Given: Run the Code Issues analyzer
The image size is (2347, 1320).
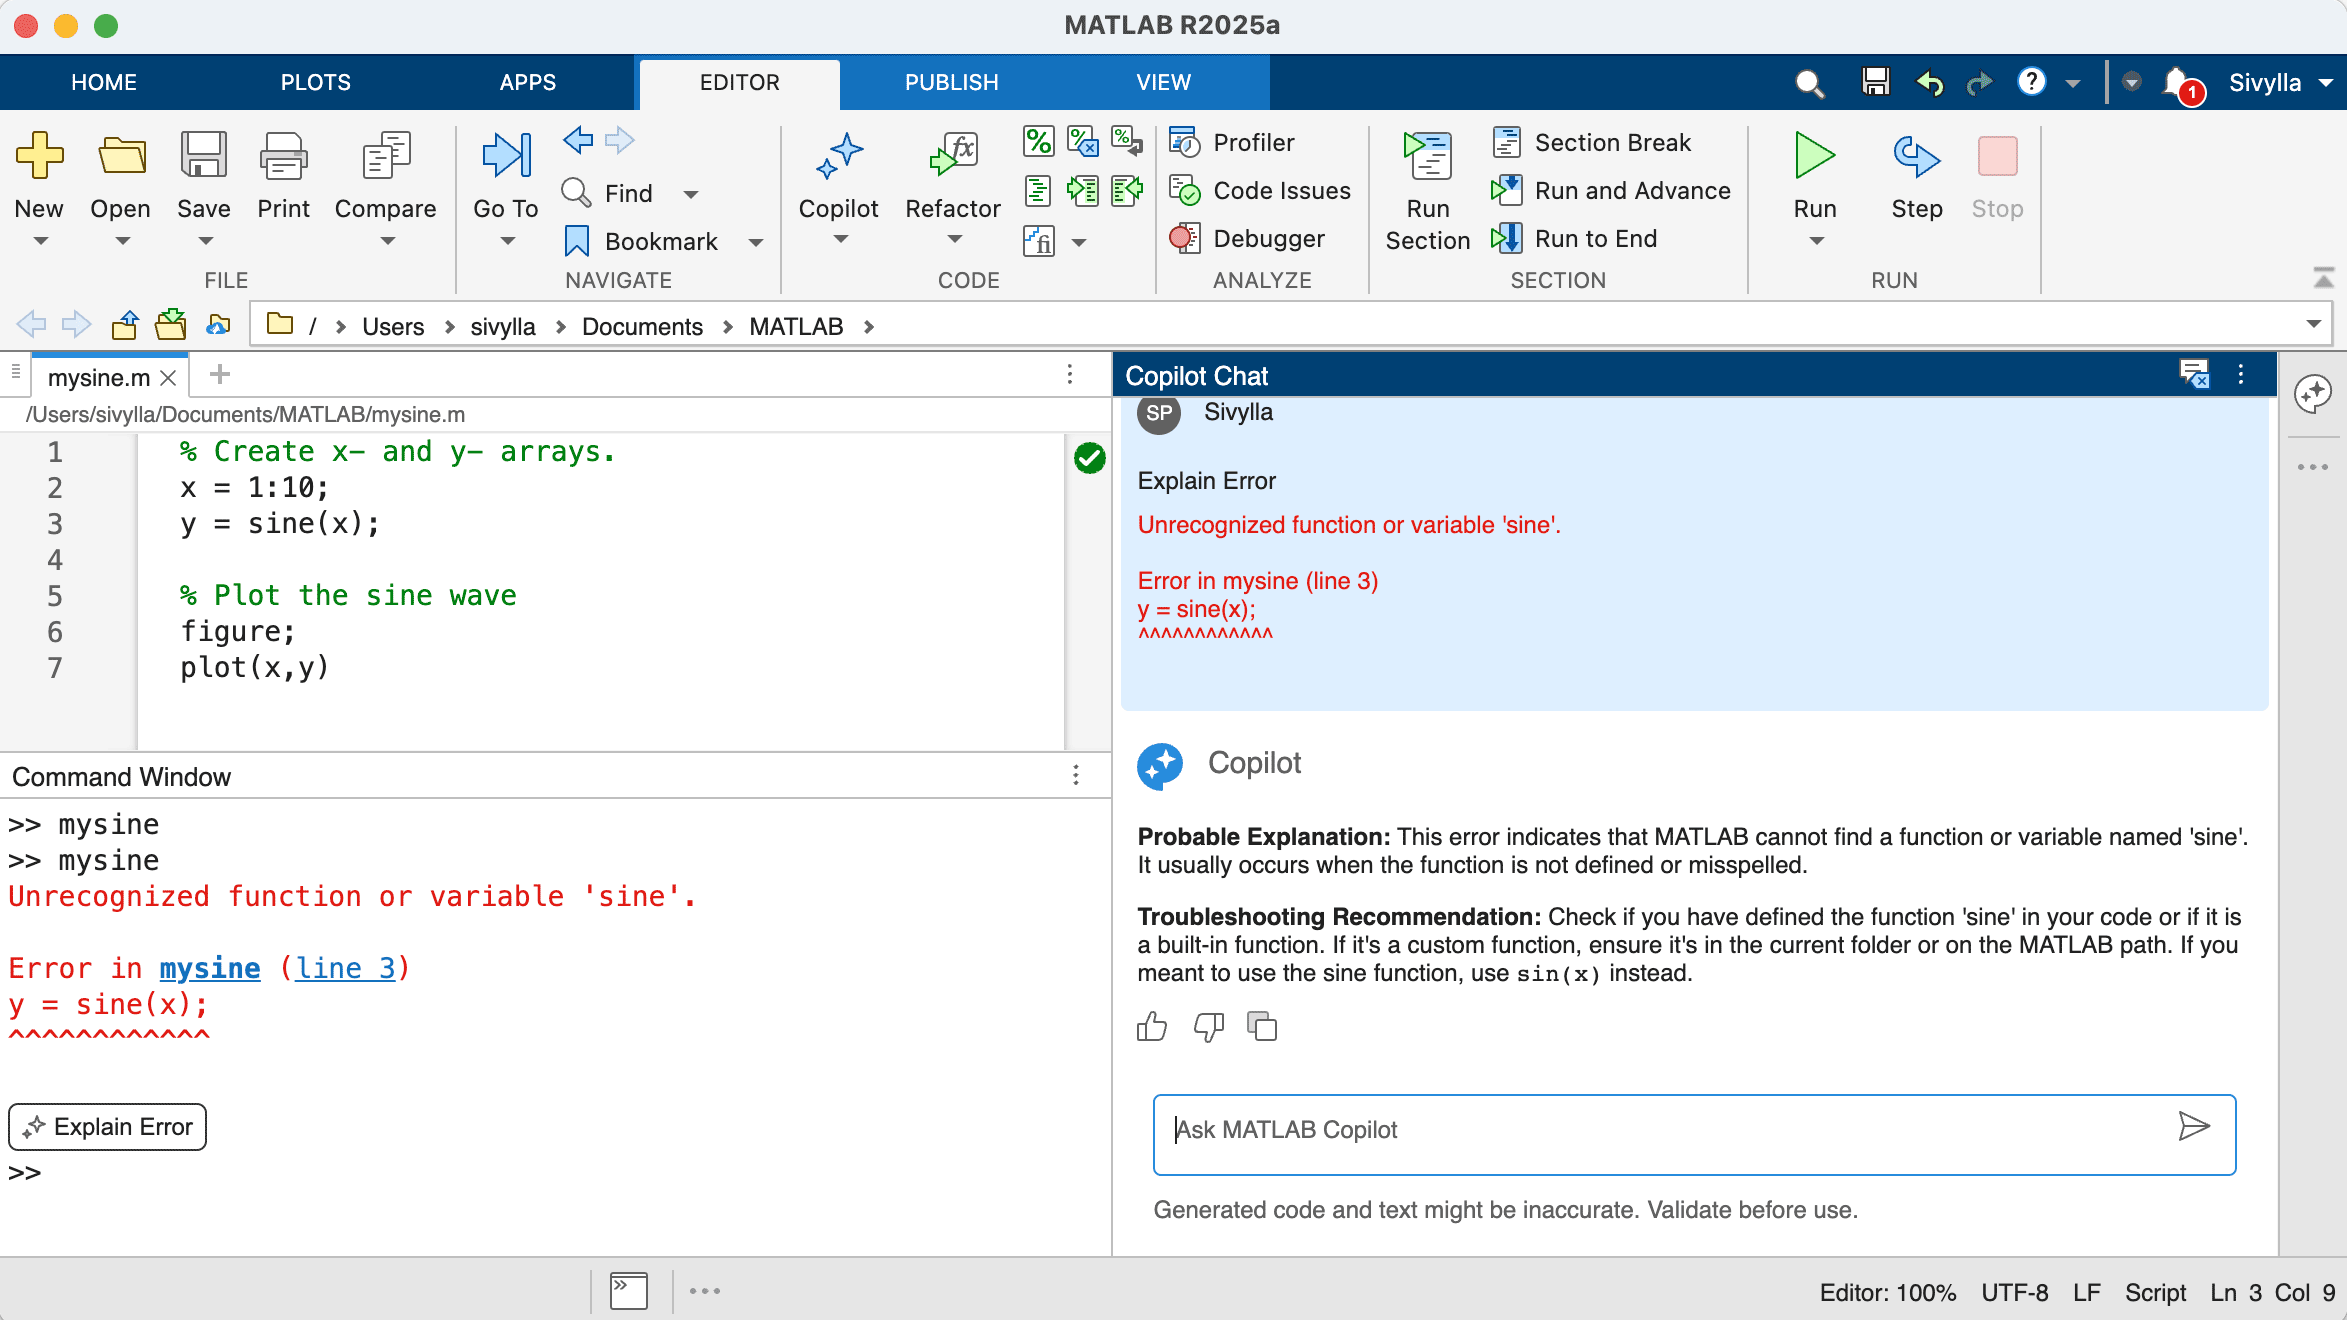Looking at the screenshot, I should point(1186,190).
